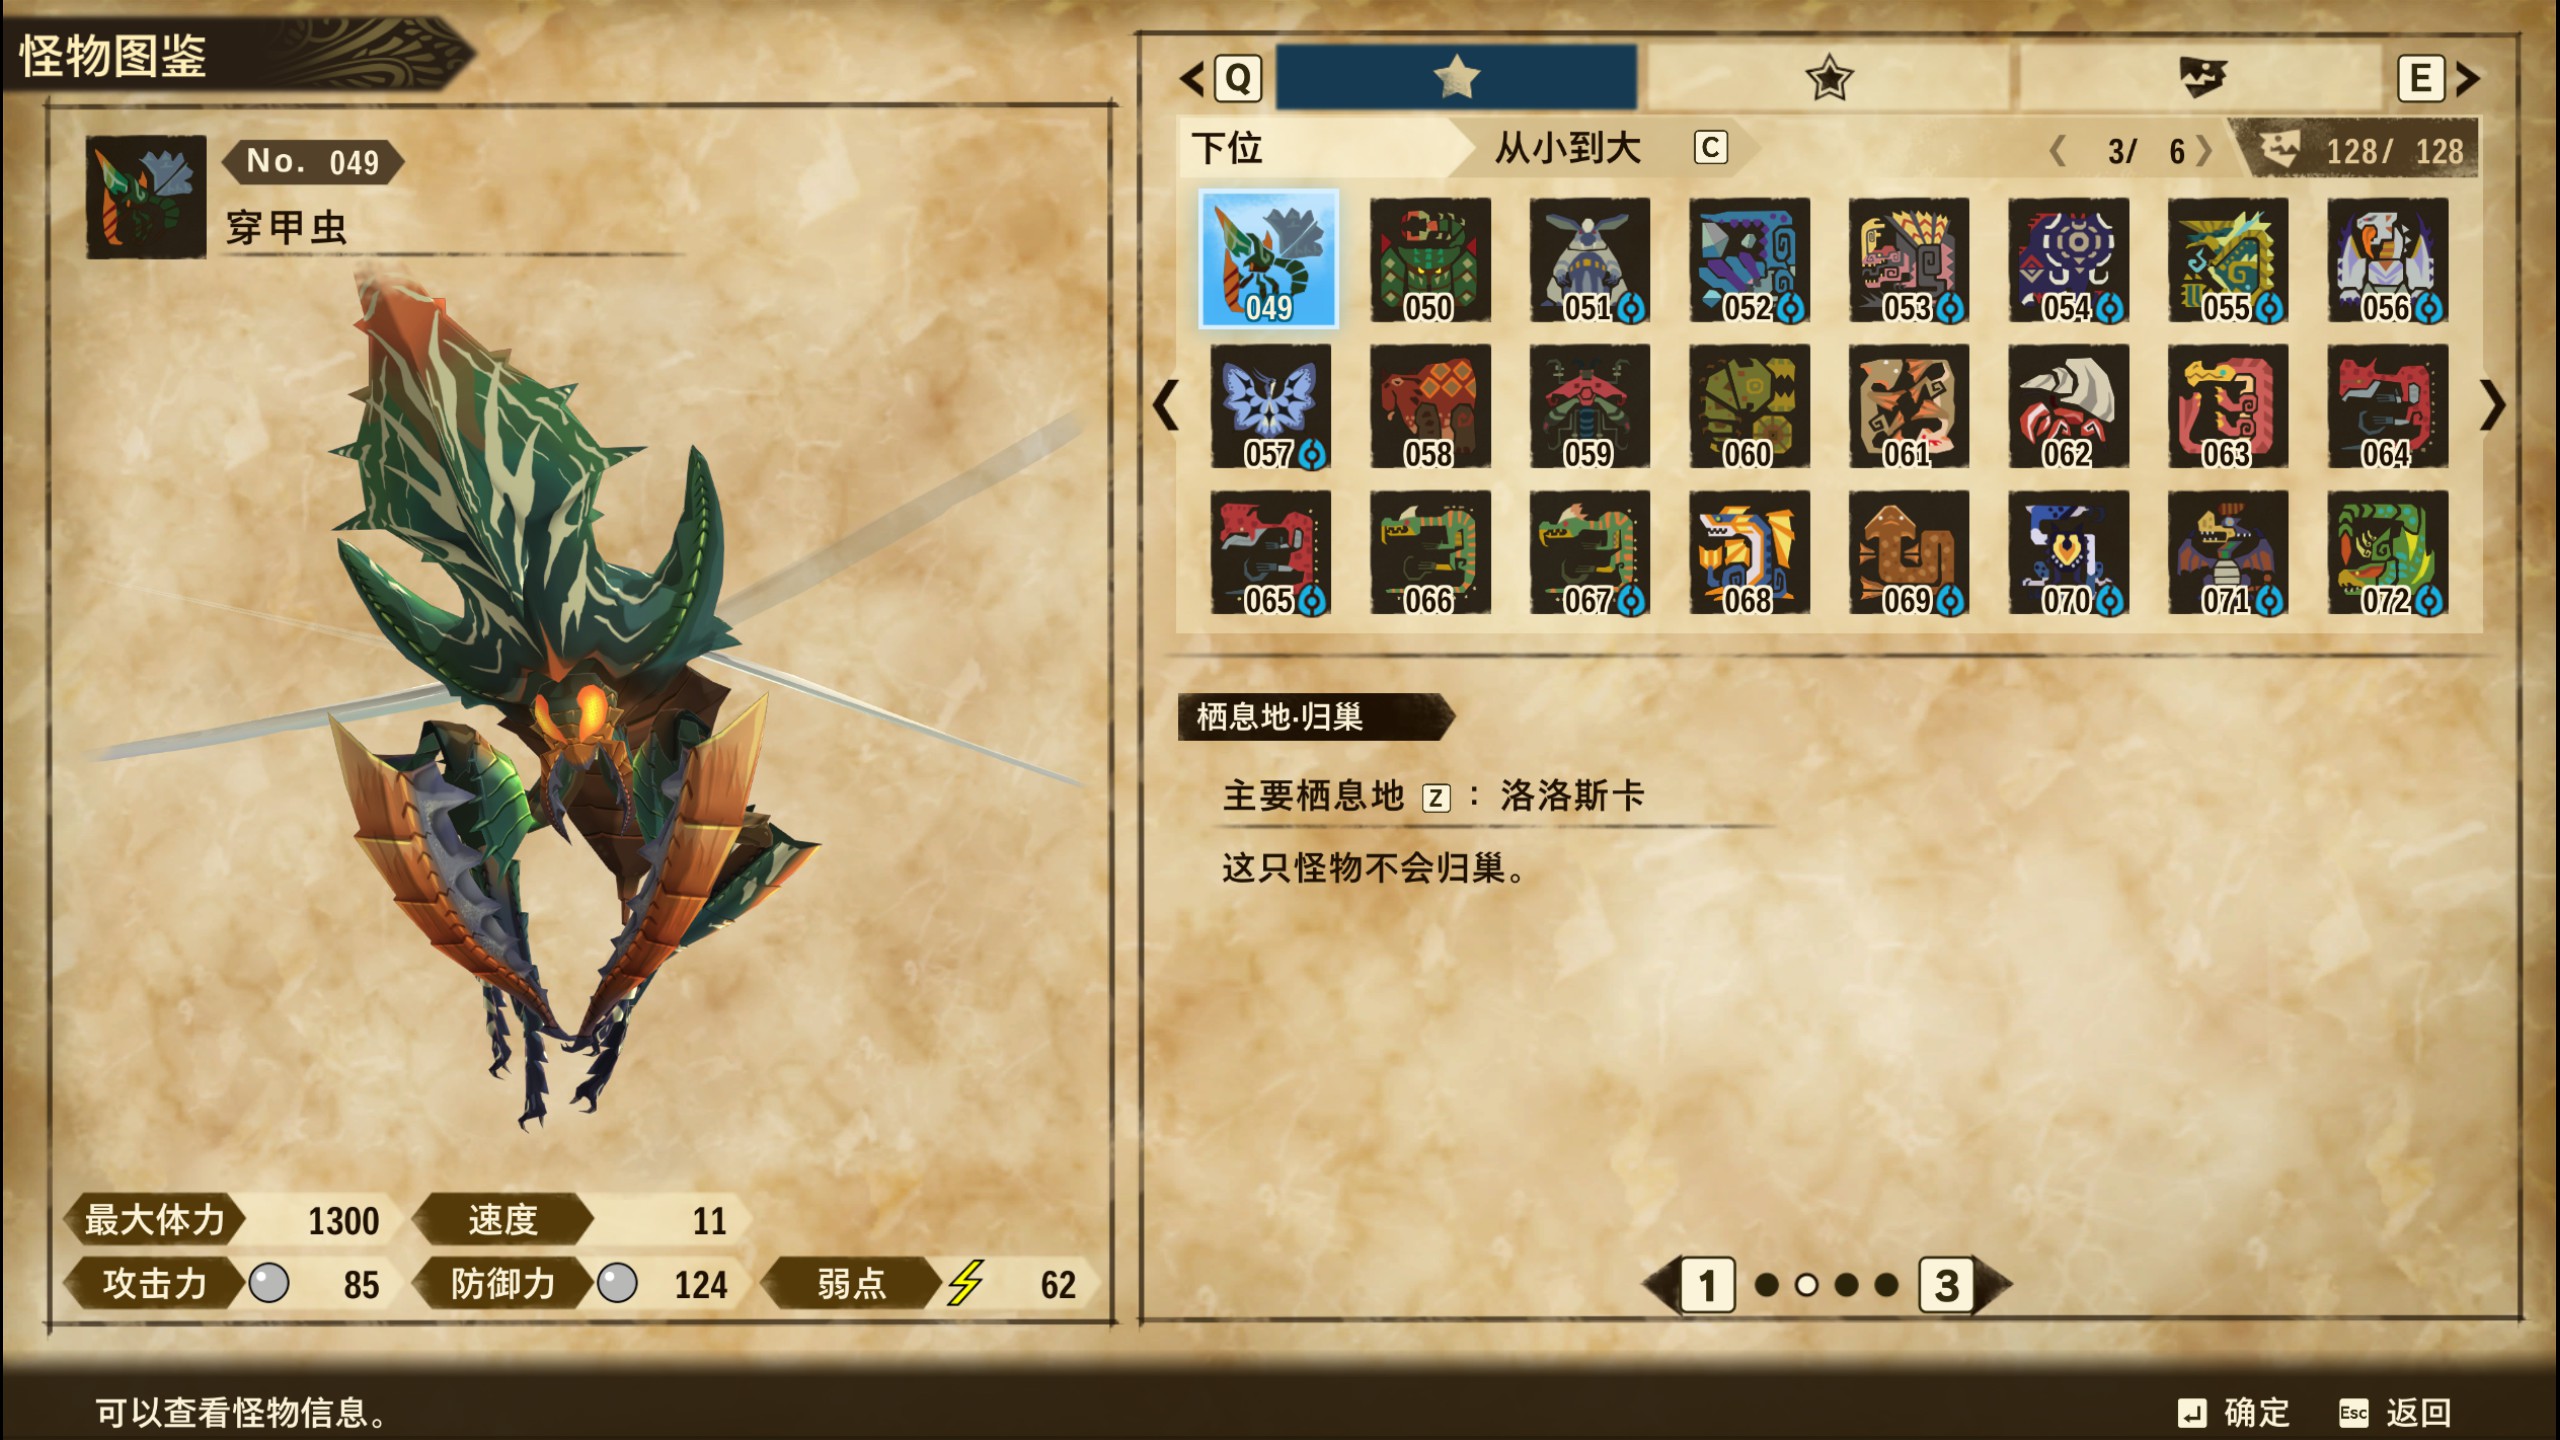This screenshot has width=2560, height=1440.
Task: Go to next monster list page arrow
Action: click(2492, 405)
